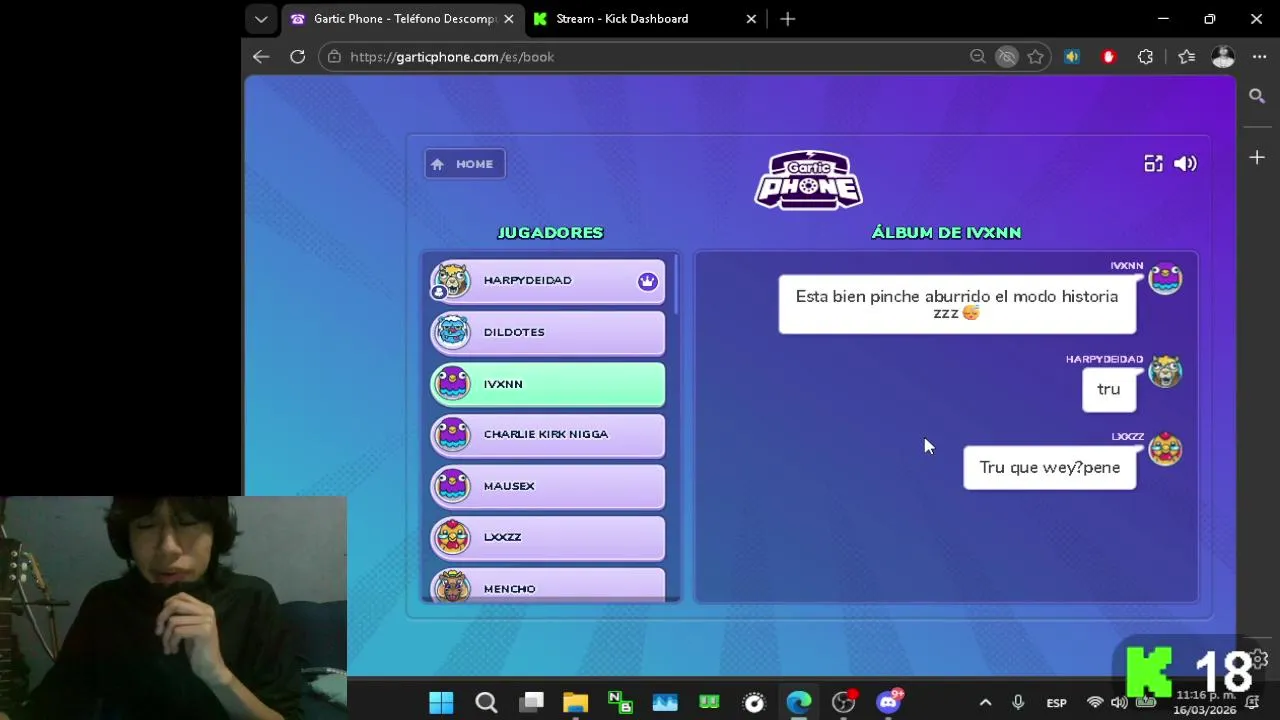Click IVXNN avatar in the album
Screen dimensions: 1280x720
pos(1165,279)
